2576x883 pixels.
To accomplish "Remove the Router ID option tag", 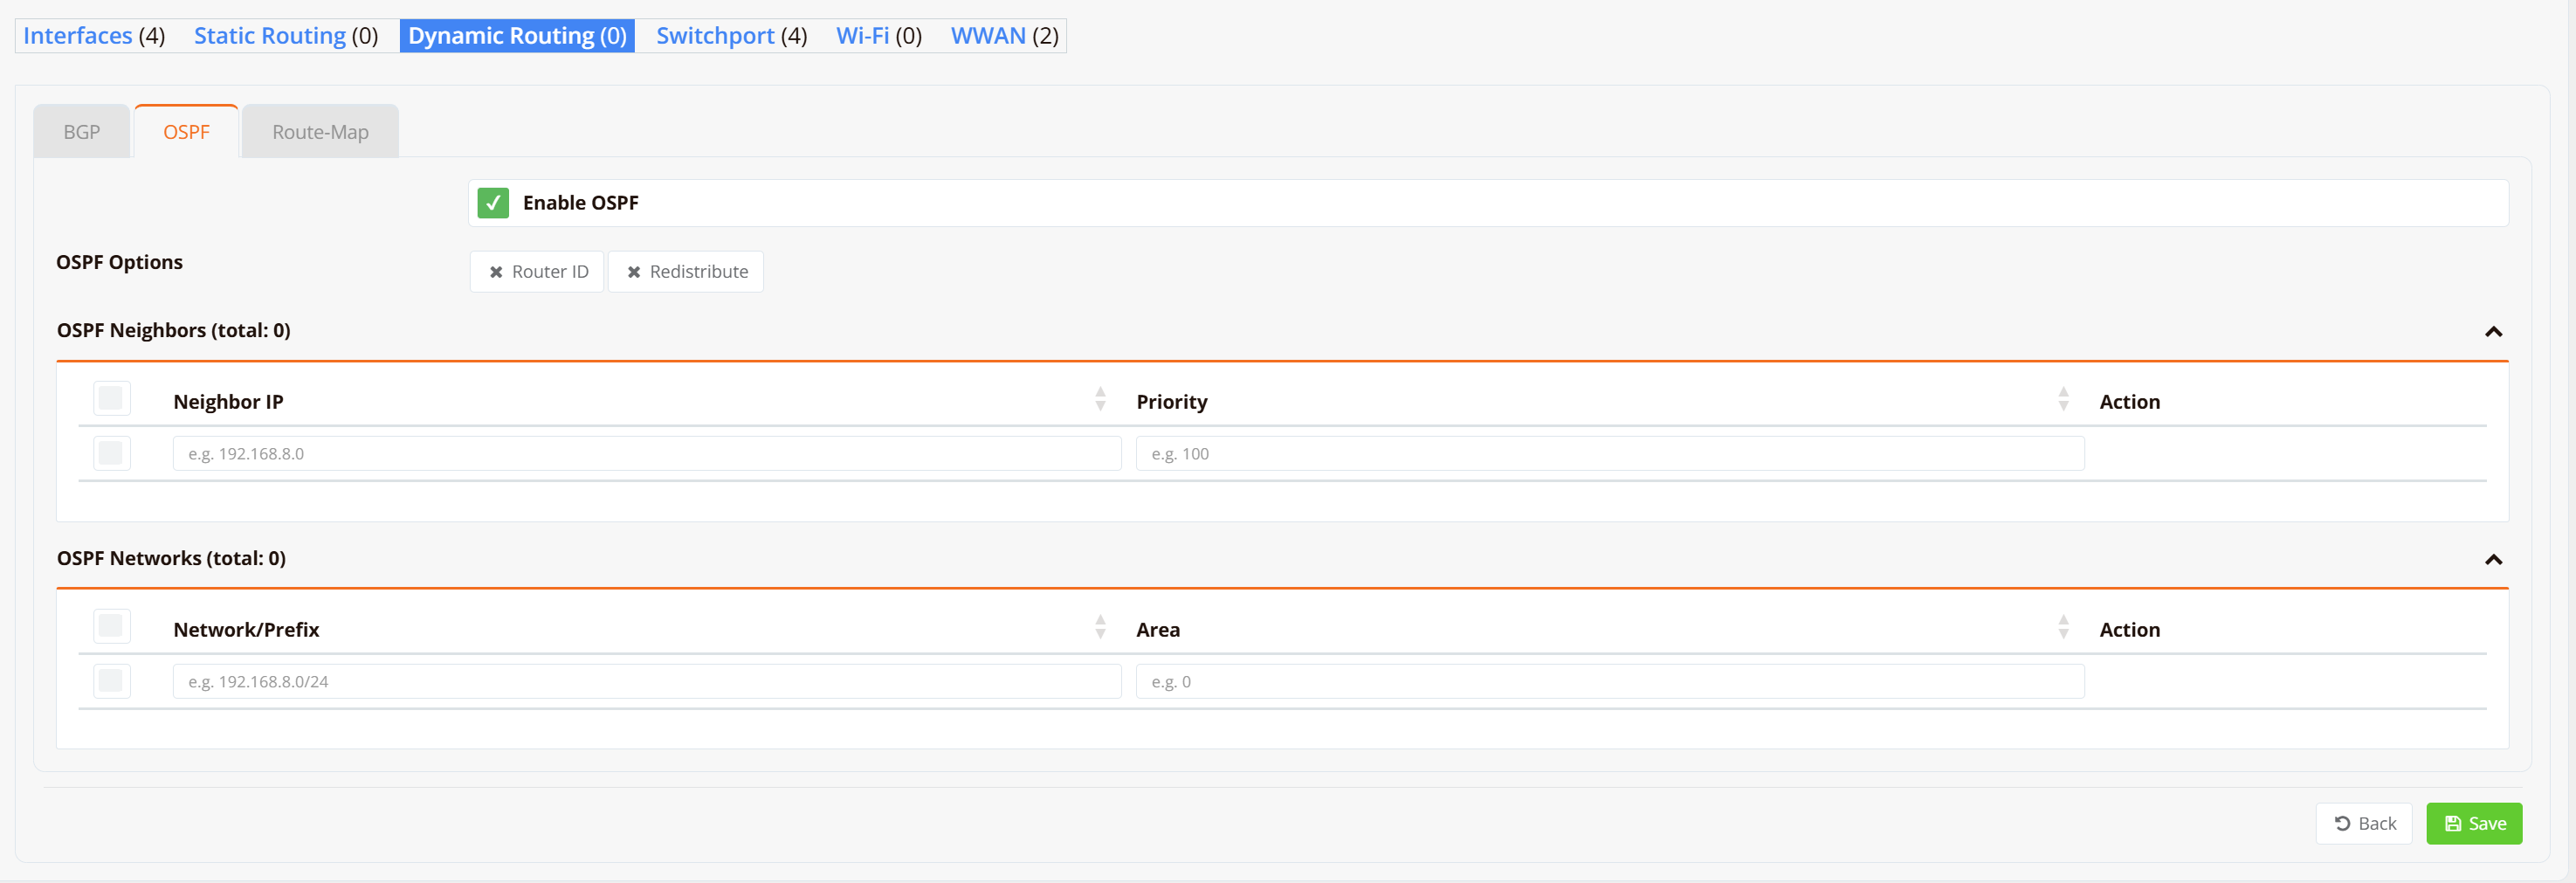I will point(496,272).
